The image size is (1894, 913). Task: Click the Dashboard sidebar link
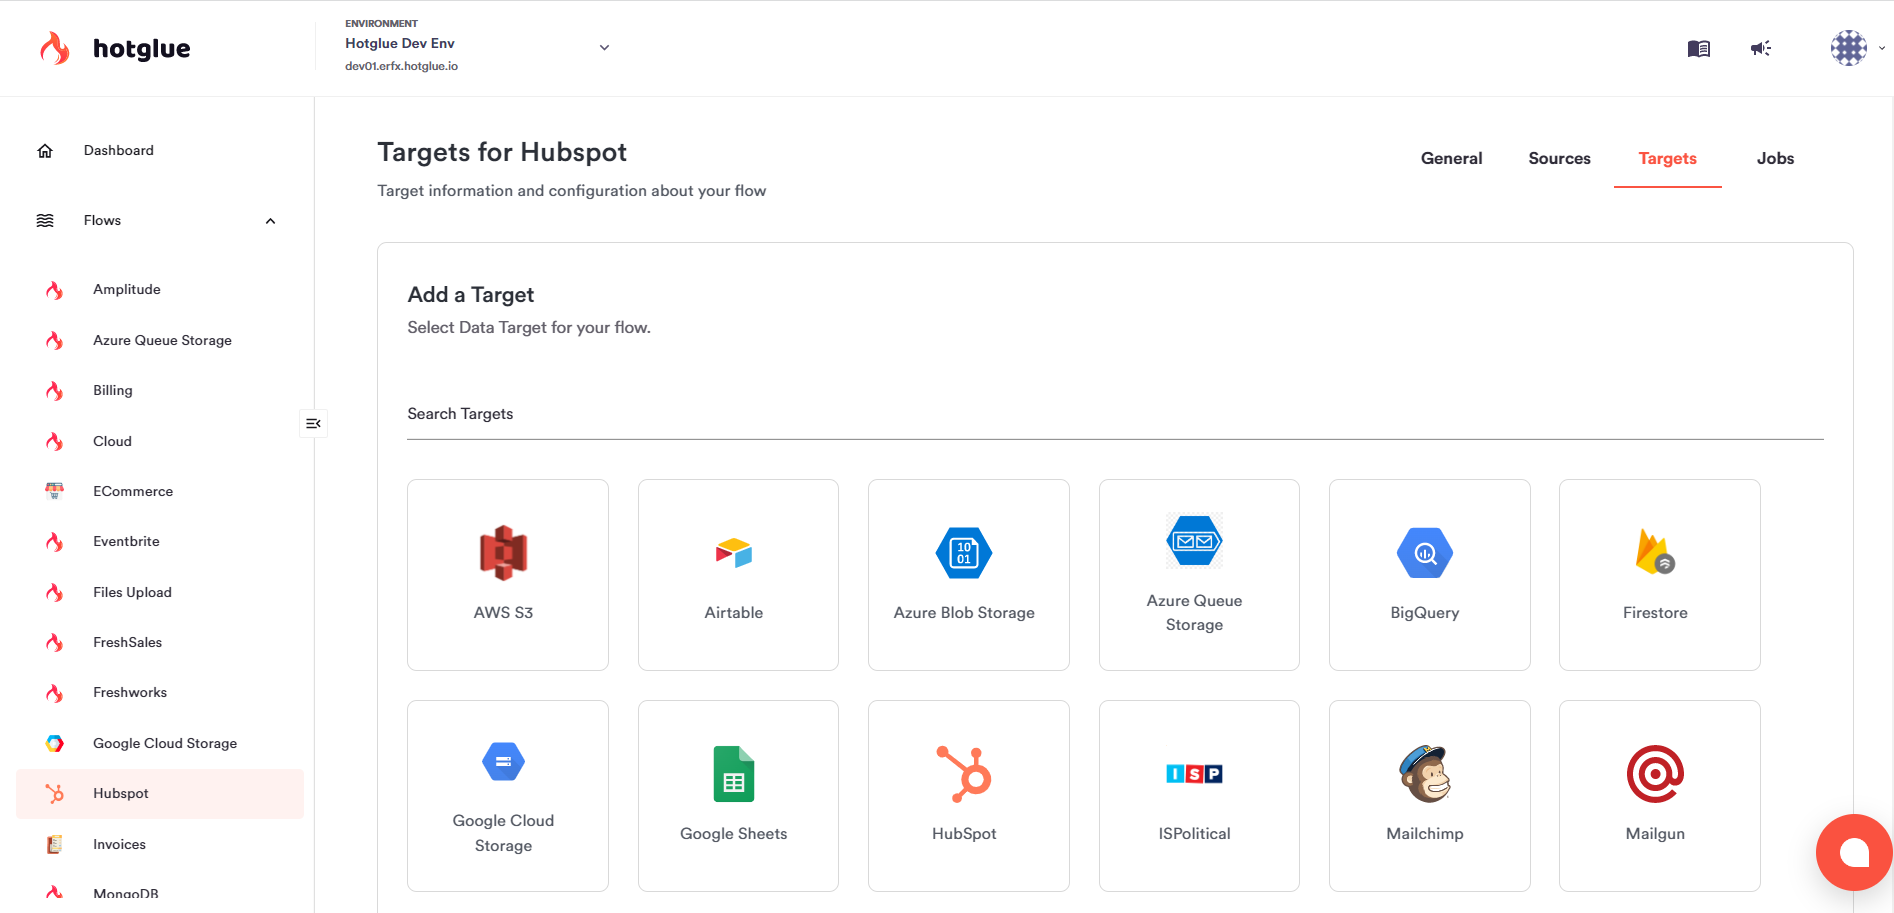tap(119, 151)
